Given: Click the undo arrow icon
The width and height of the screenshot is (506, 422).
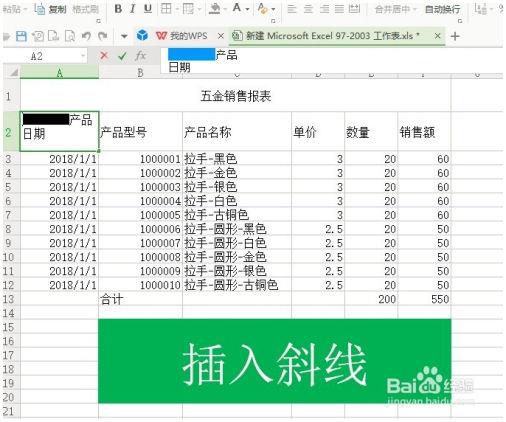Looking at the screenshot, I should pos(86,36).
